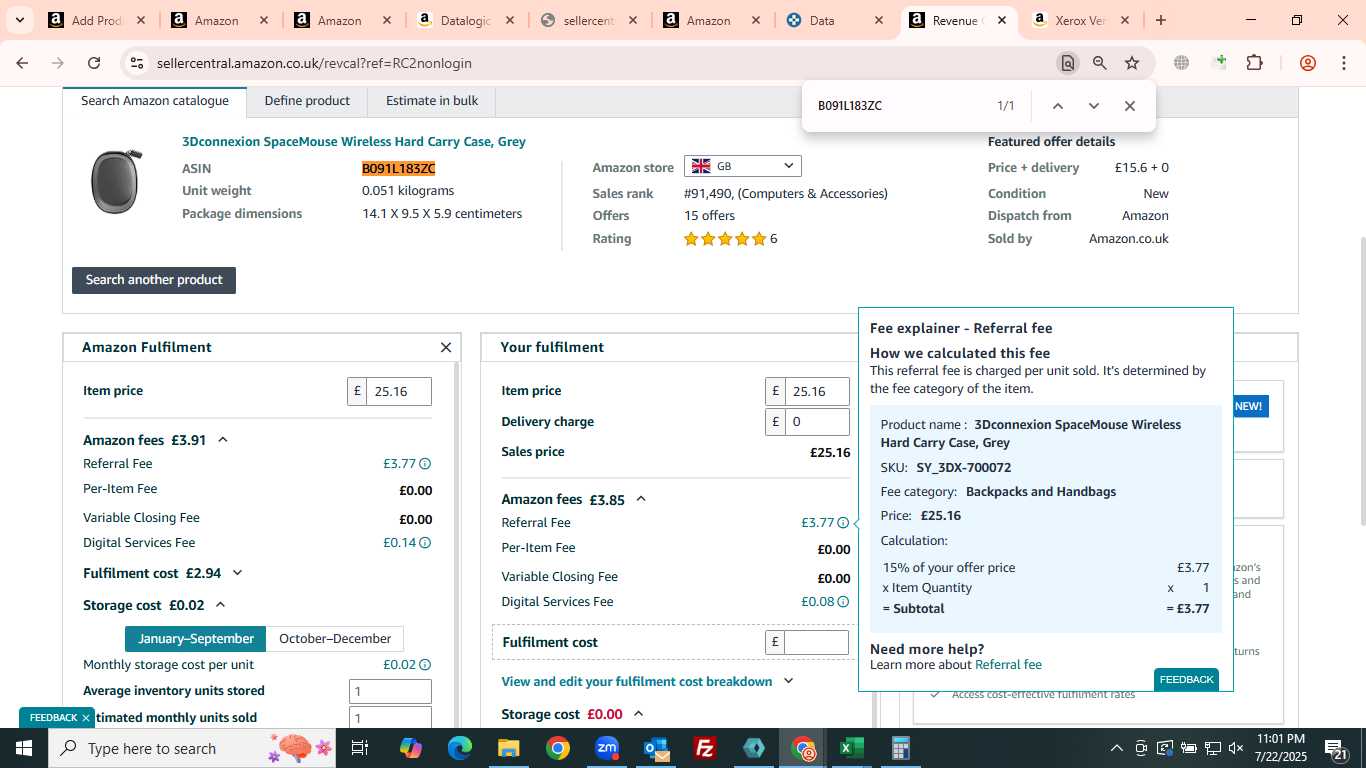The width and height of the screenshot is (1366, 768).
Task: Click the SpaceMouse carry case product thumbnail
Action: (116, 182)
